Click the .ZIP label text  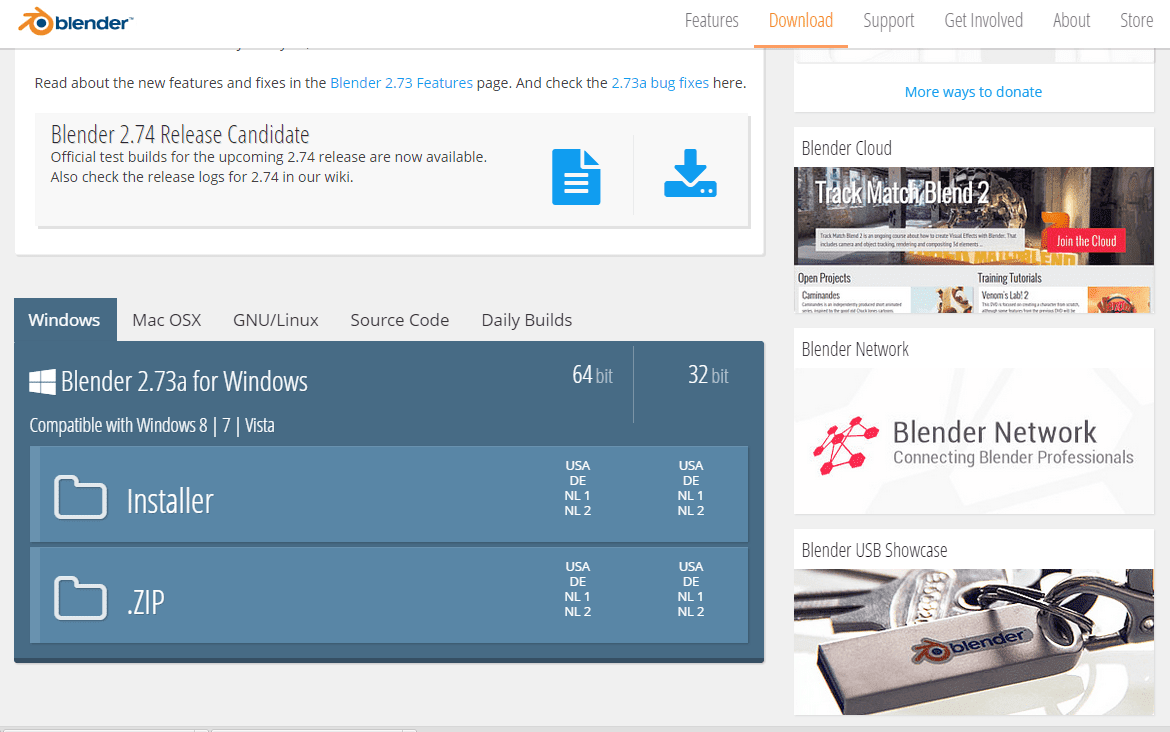146,601
